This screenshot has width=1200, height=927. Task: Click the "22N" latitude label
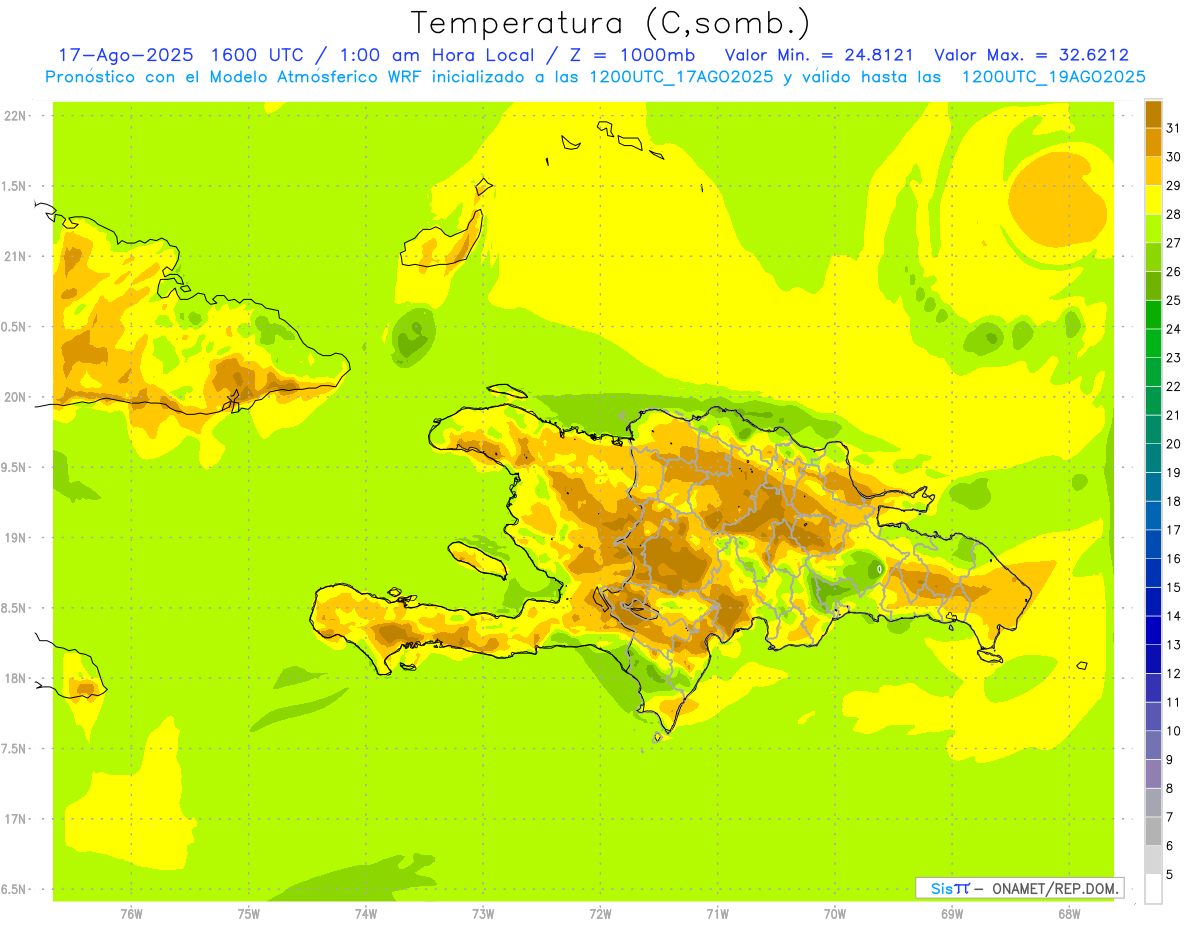(15, 116)
